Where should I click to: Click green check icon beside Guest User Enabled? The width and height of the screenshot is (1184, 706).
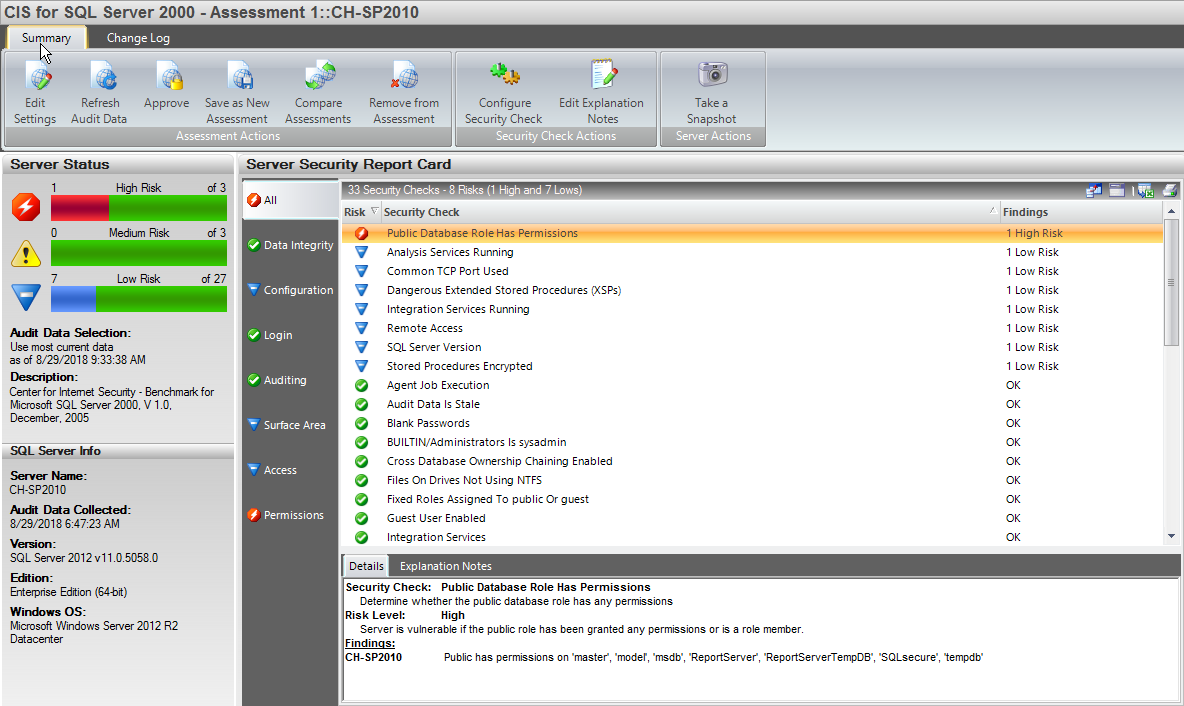click(362, 518)
